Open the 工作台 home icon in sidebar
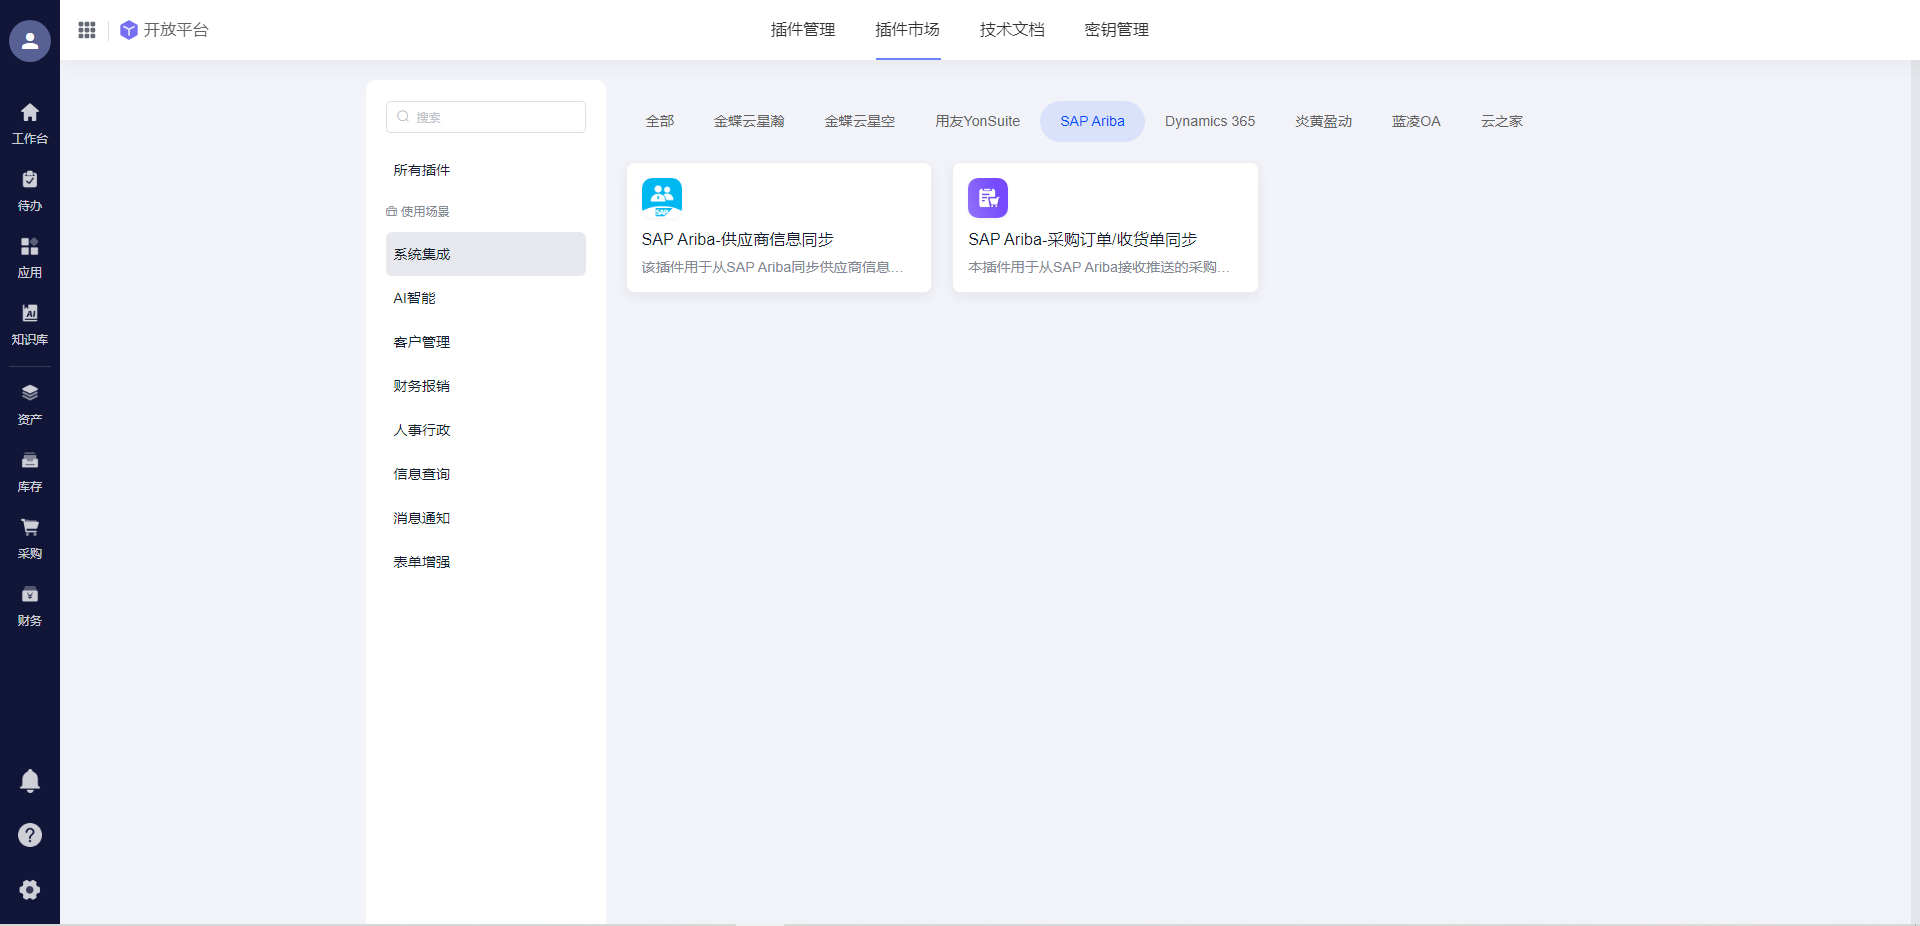 tap(30, 122)
